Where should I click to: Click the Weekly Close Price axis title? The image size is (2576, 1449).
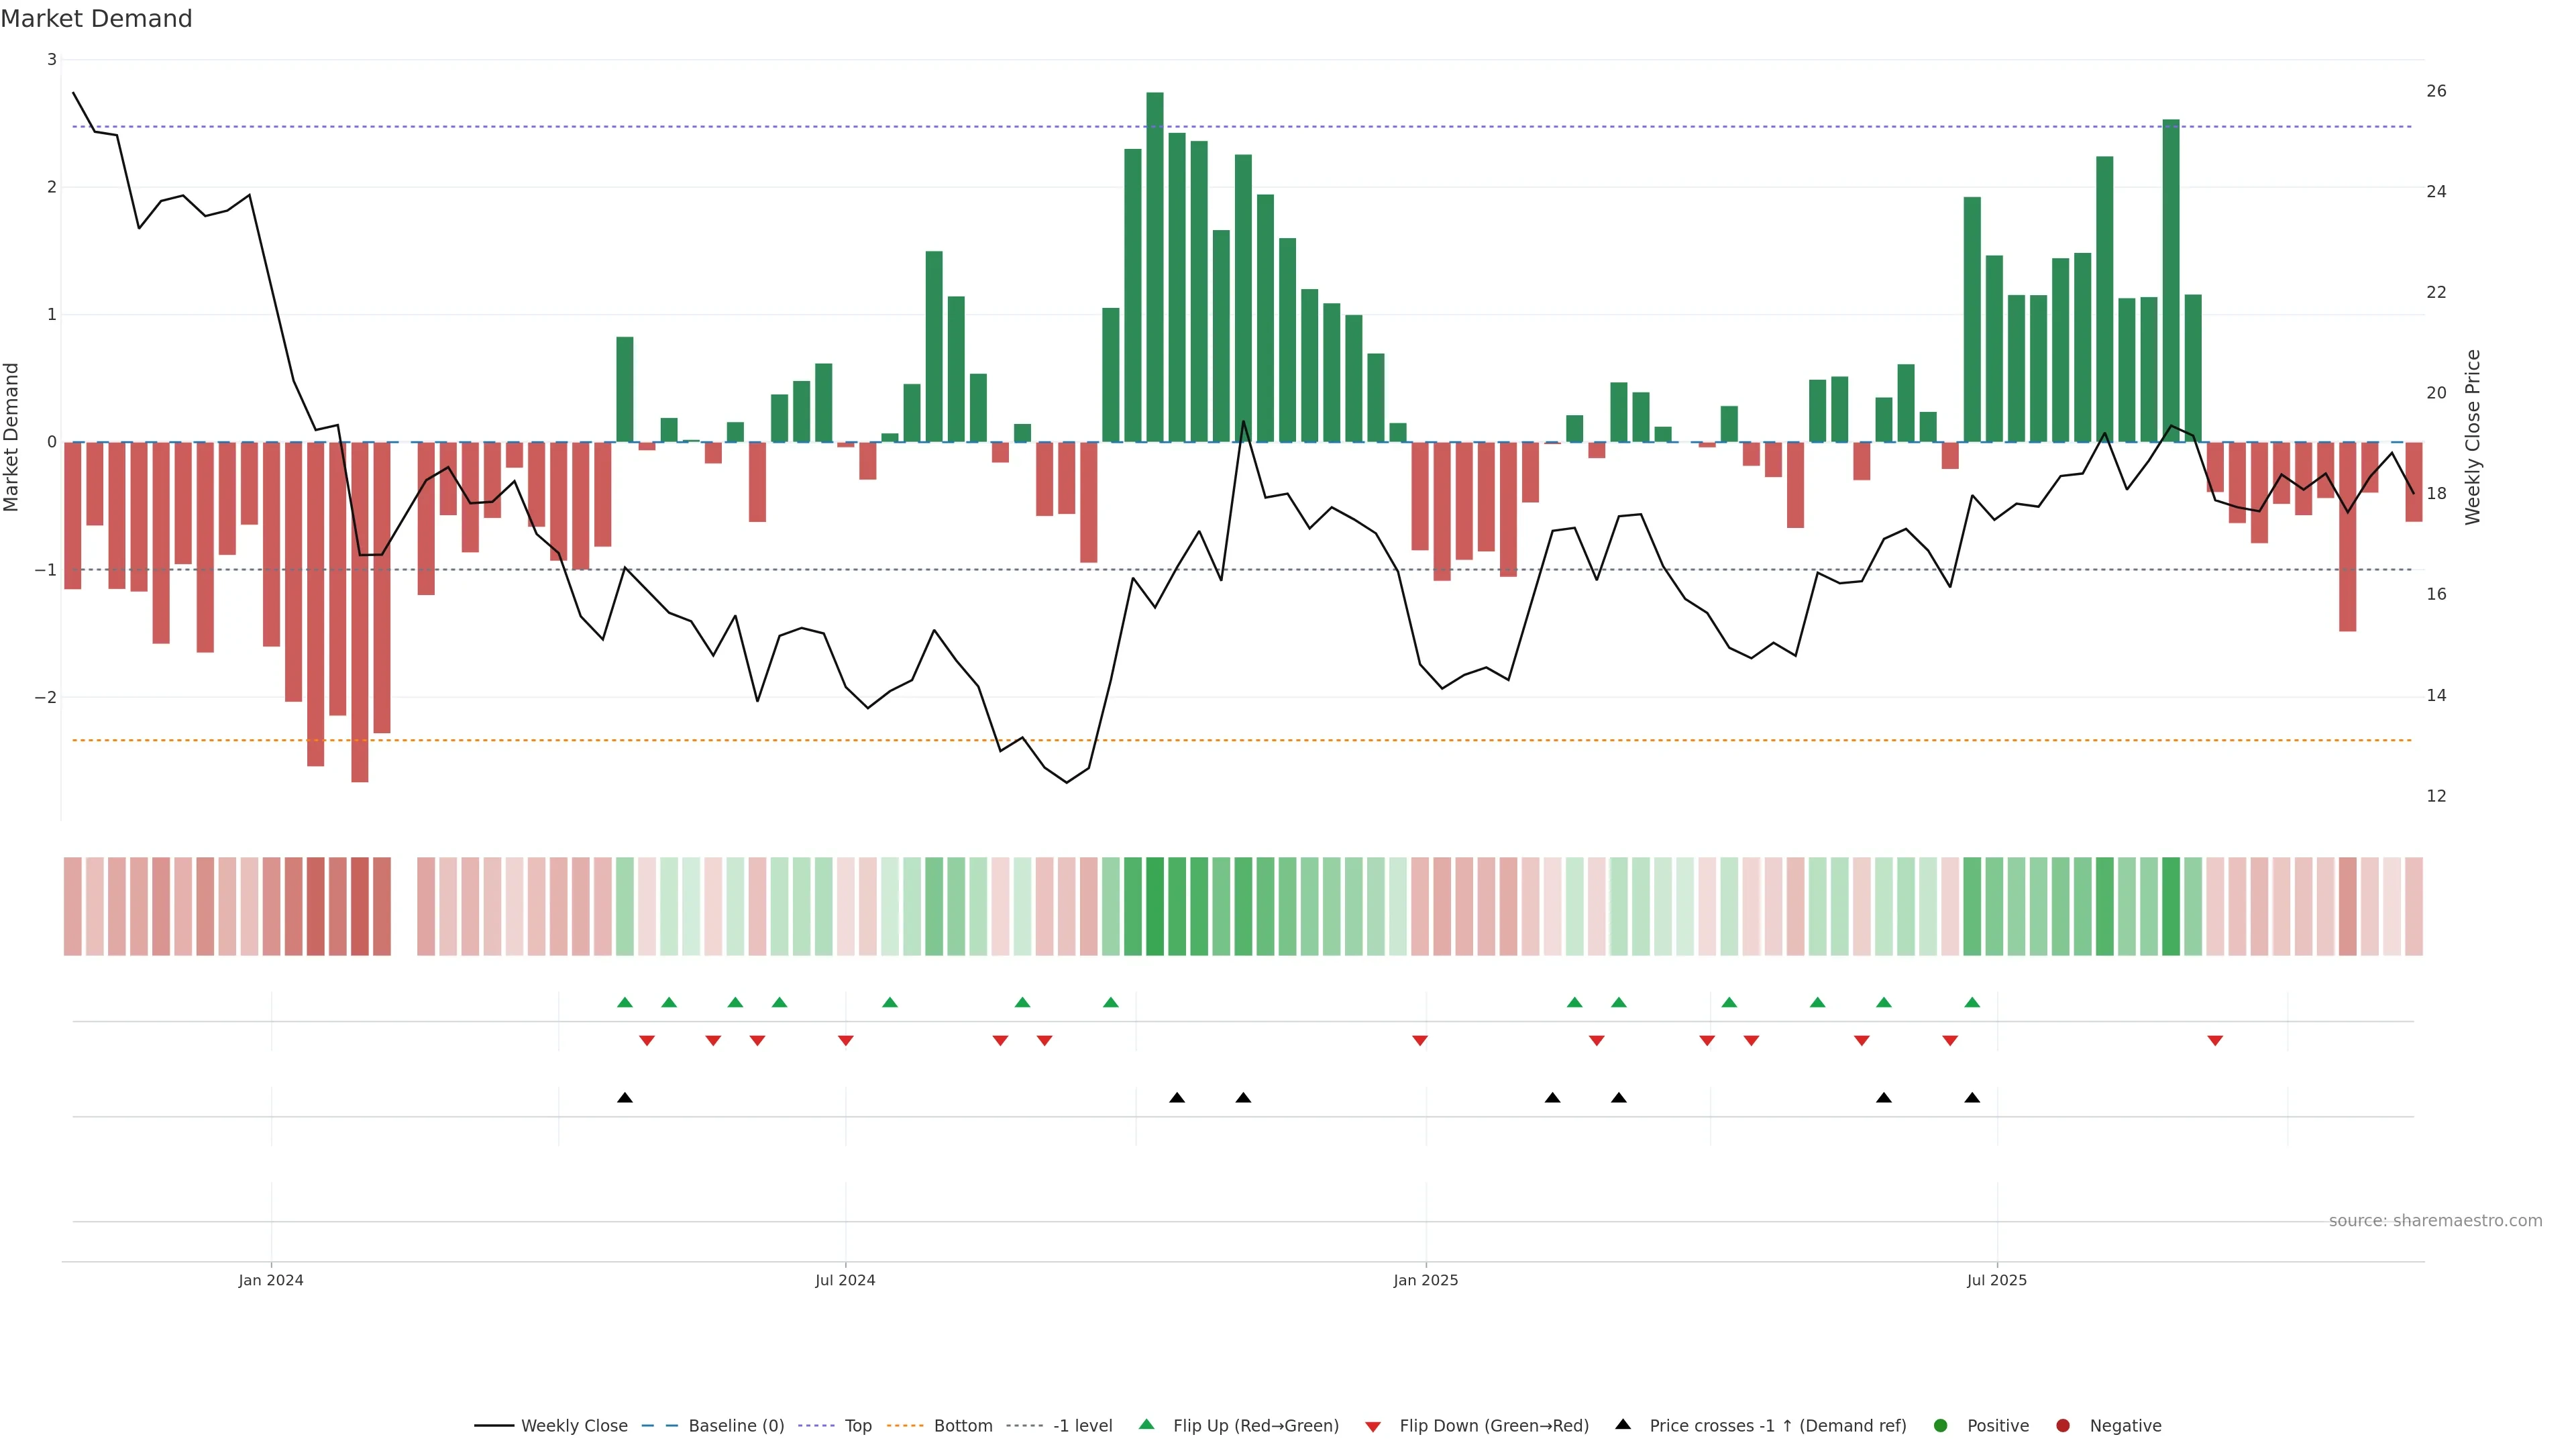(2473, 437)
